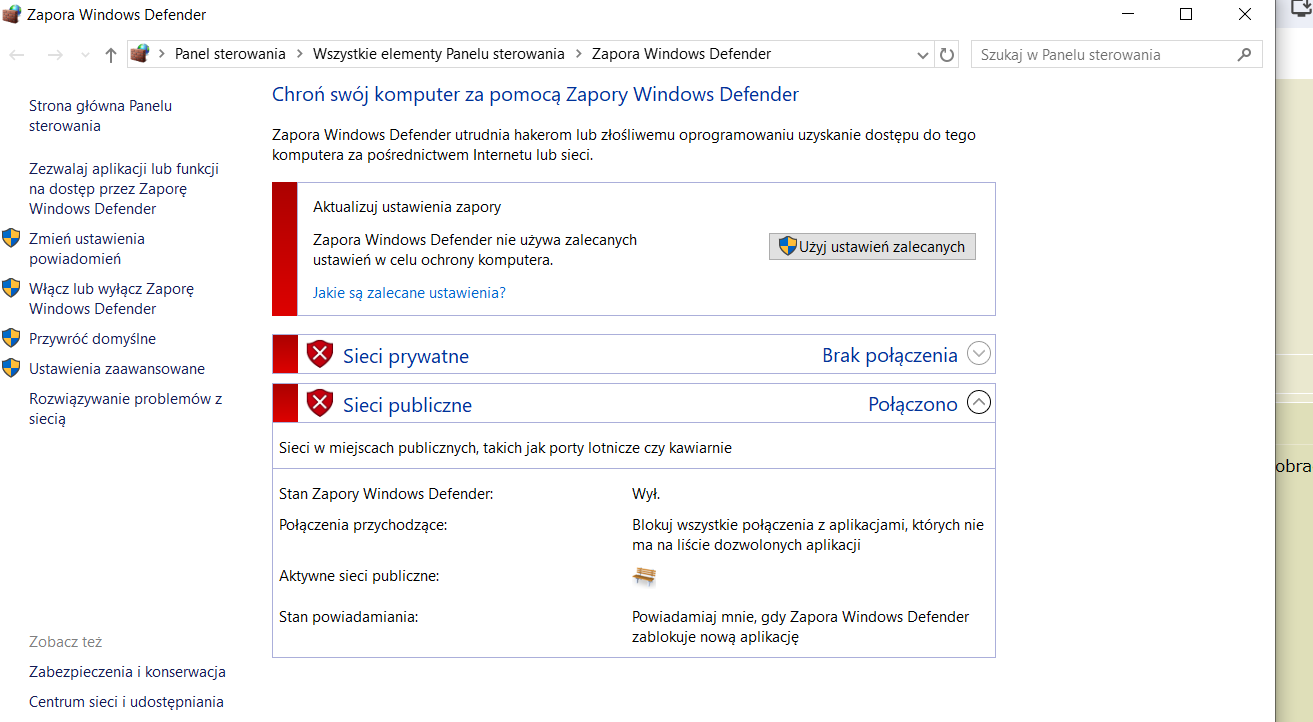Viewport: 1313px width, 722px height.
Task: Click the red shield icon for Sieci publiczne
Action: 319,403
